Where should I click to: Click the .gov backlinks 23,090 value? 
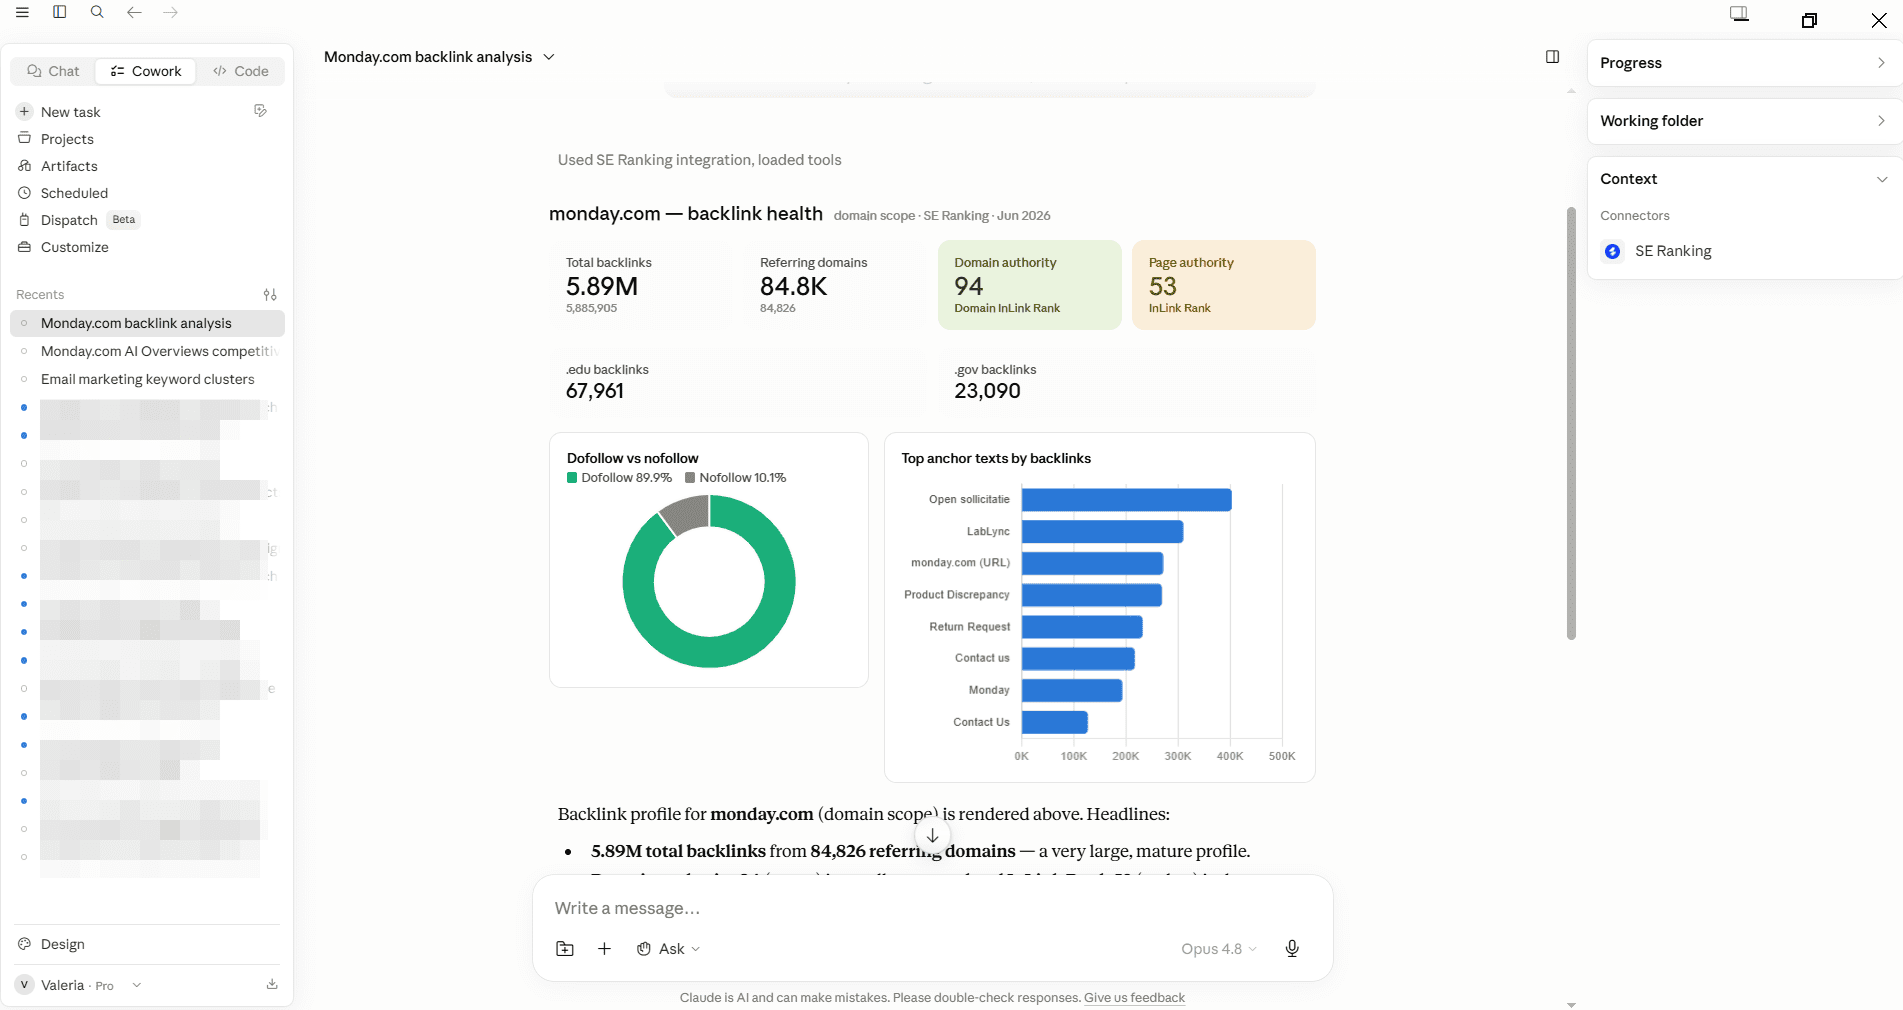987,391
